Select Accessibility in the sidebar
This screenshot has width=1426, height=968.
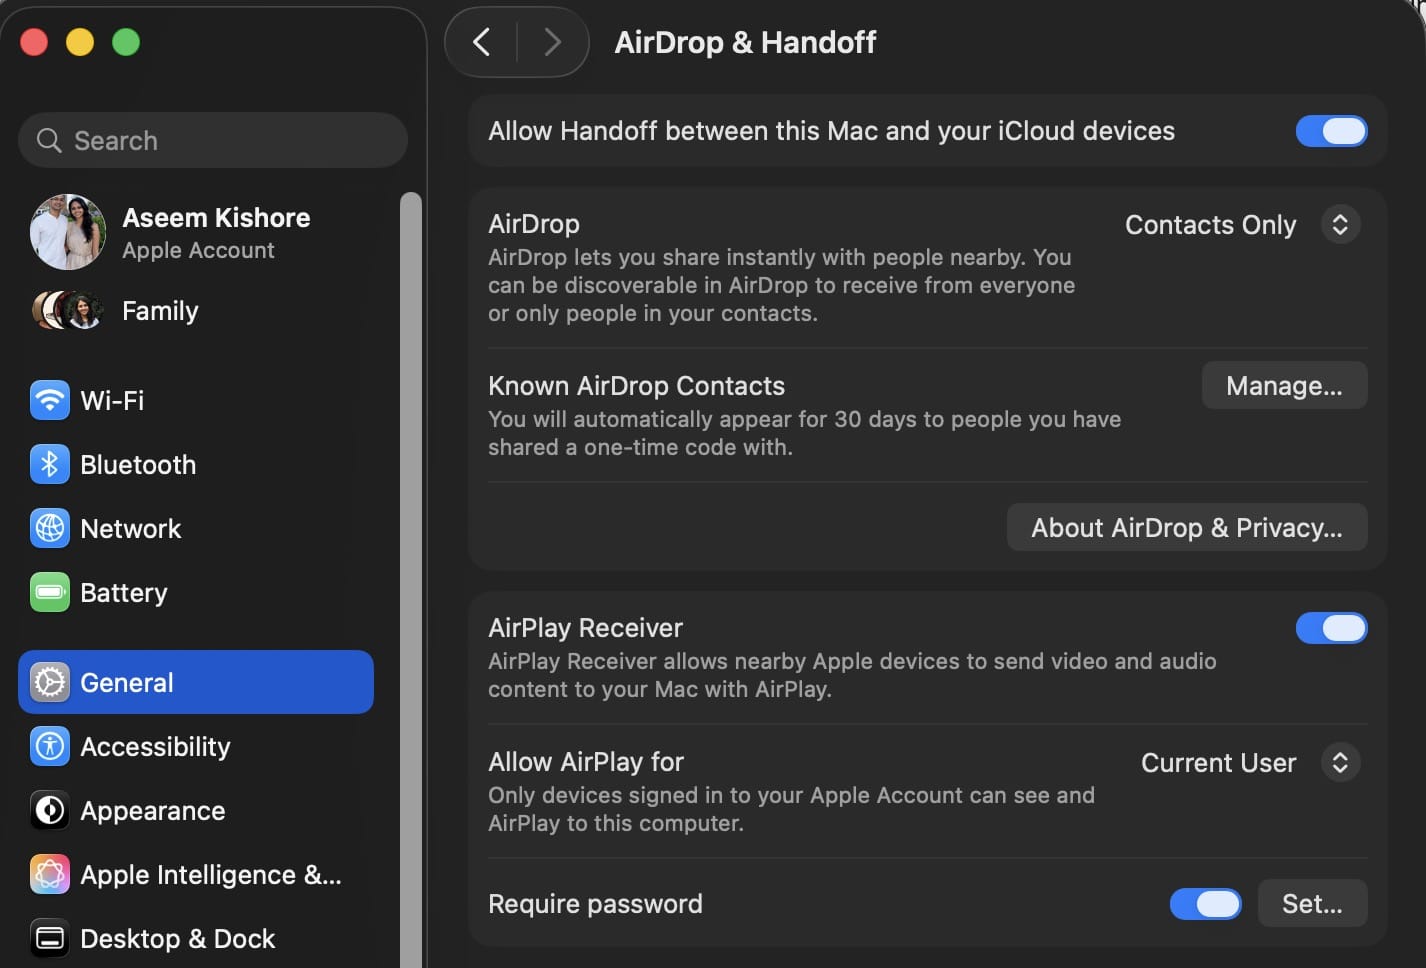(196, 747)
